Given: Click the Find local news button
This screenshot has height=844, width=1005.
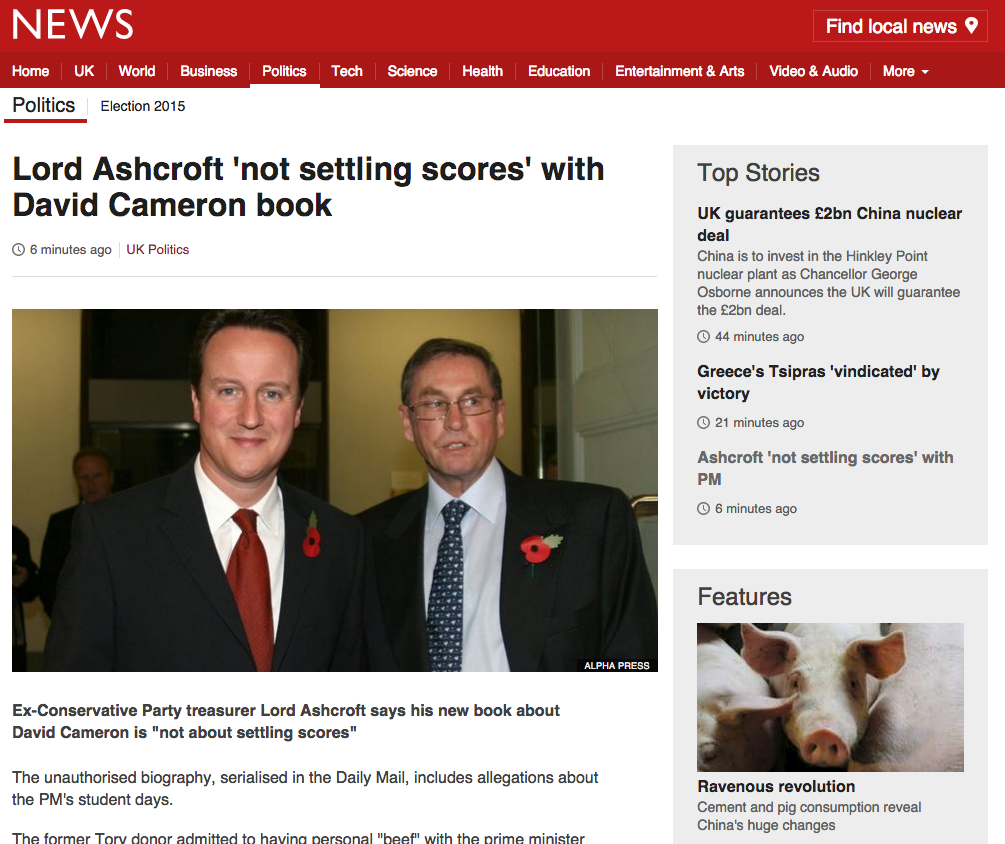Looking at the screenshot, I should [900, 26].
